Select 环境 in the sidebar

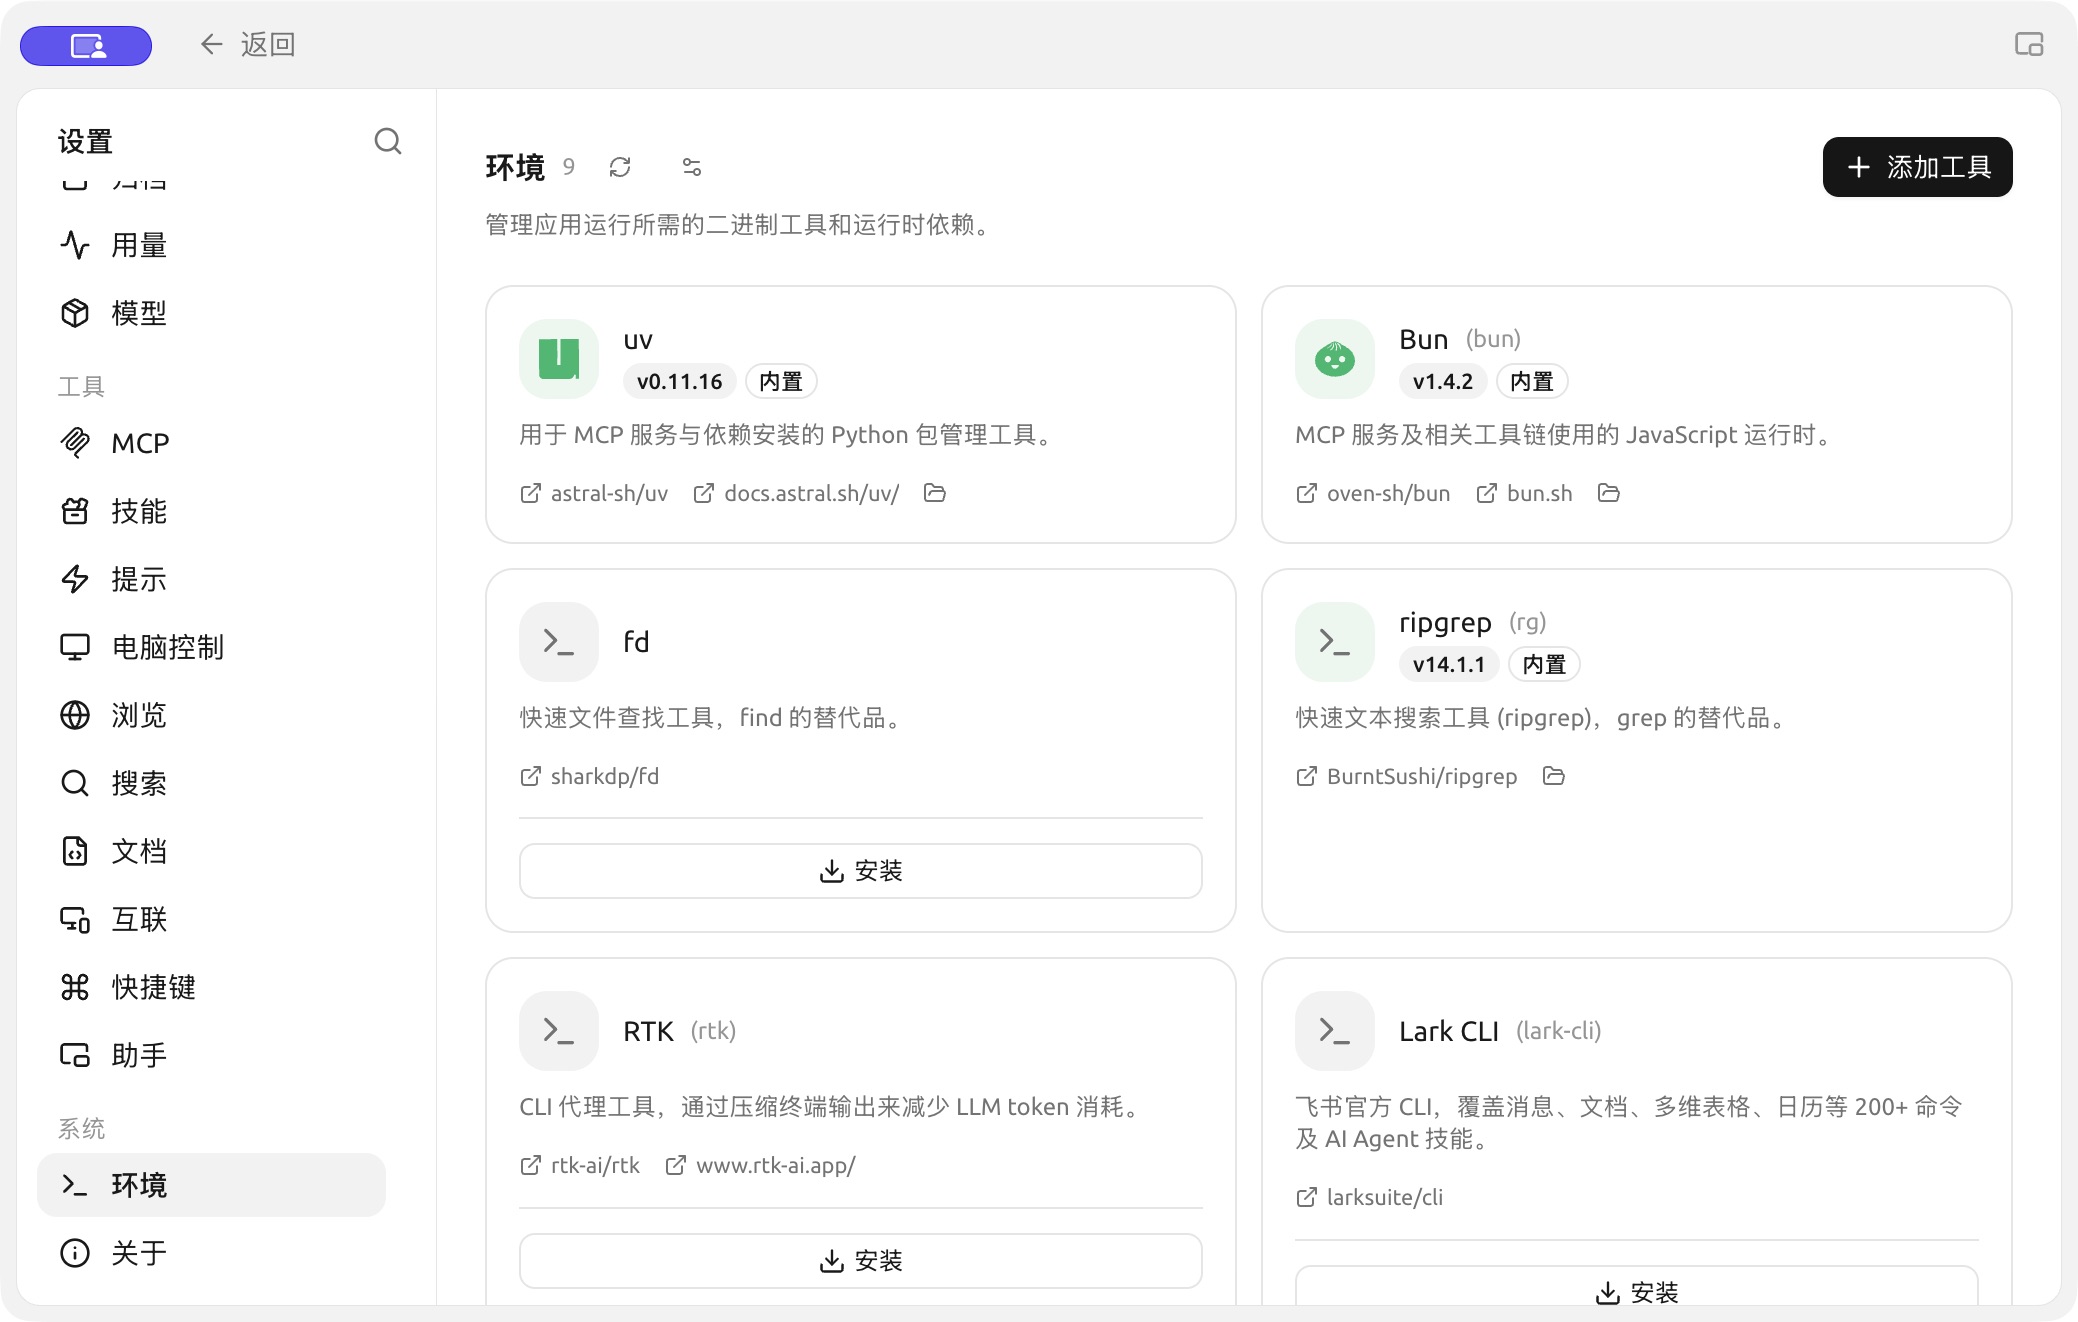(211, 1185)
